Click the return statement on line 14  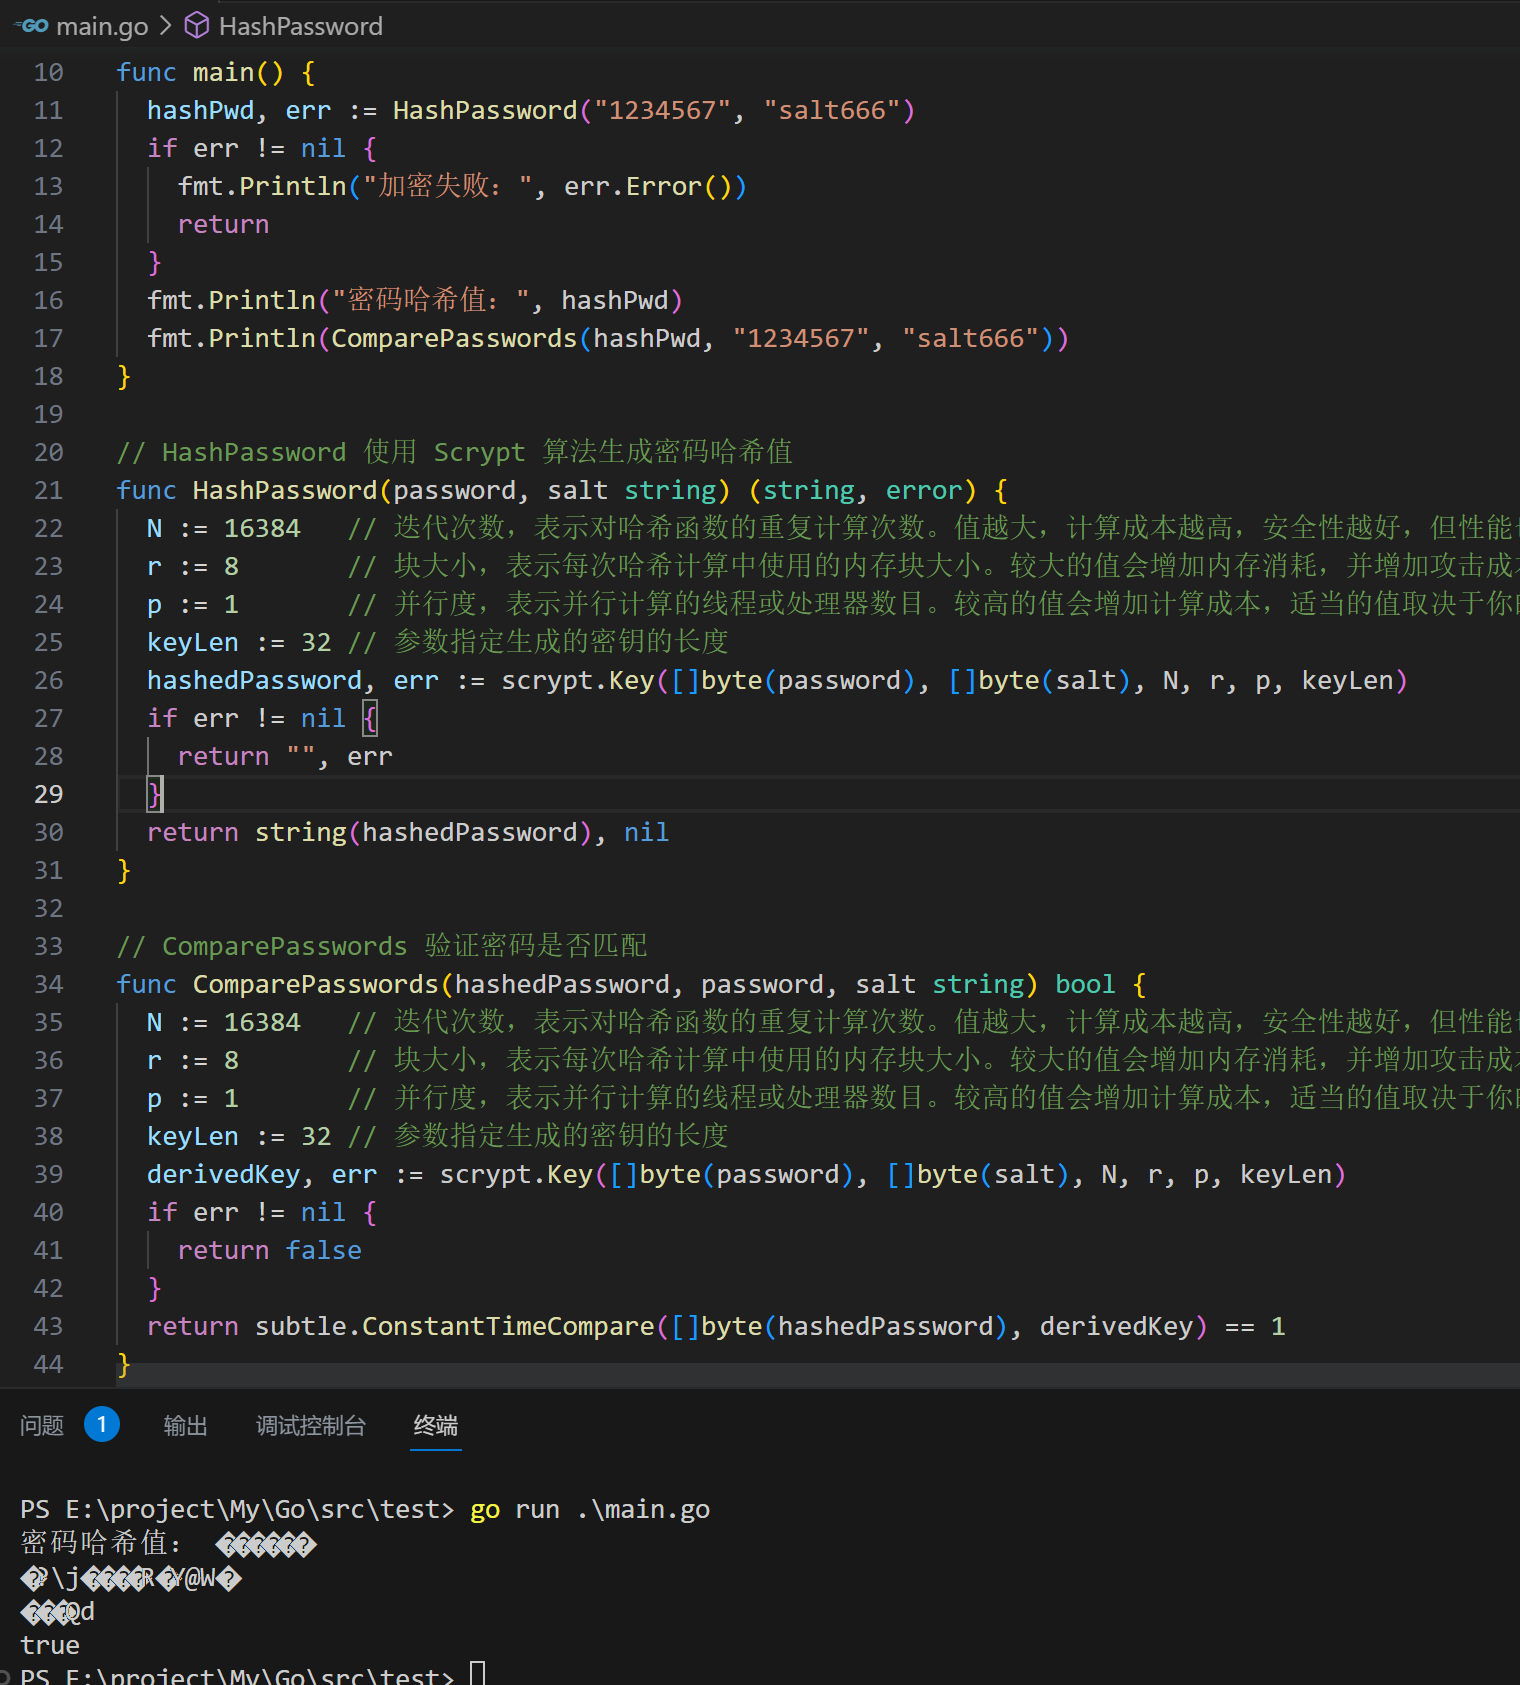(223, 224)
